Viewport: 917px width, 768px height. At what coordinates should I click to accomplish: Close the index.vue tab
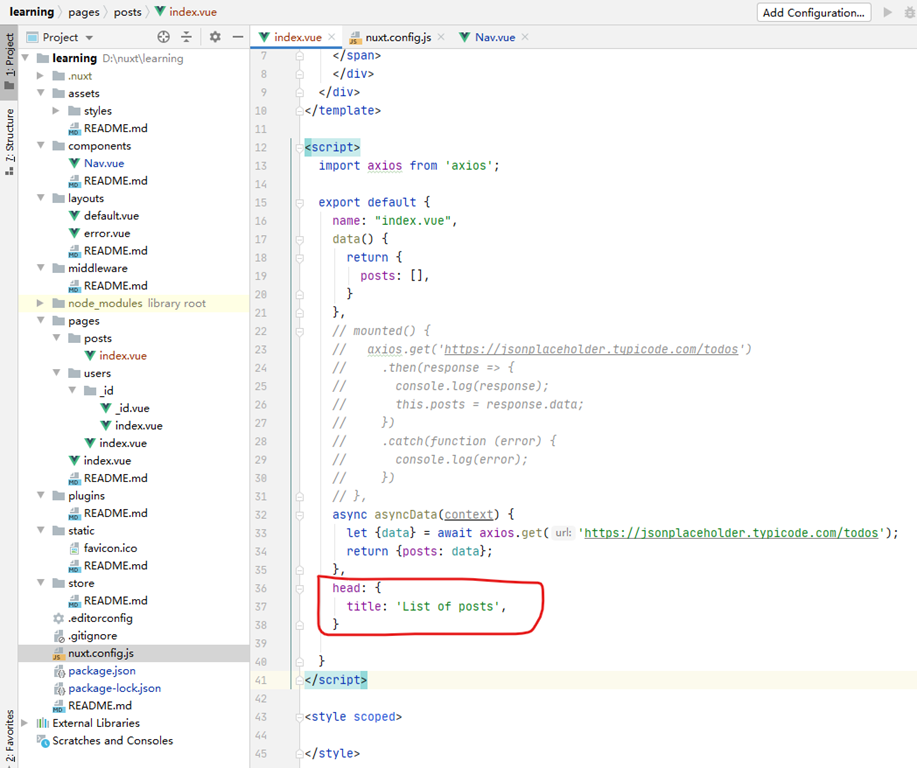(332, 37)
